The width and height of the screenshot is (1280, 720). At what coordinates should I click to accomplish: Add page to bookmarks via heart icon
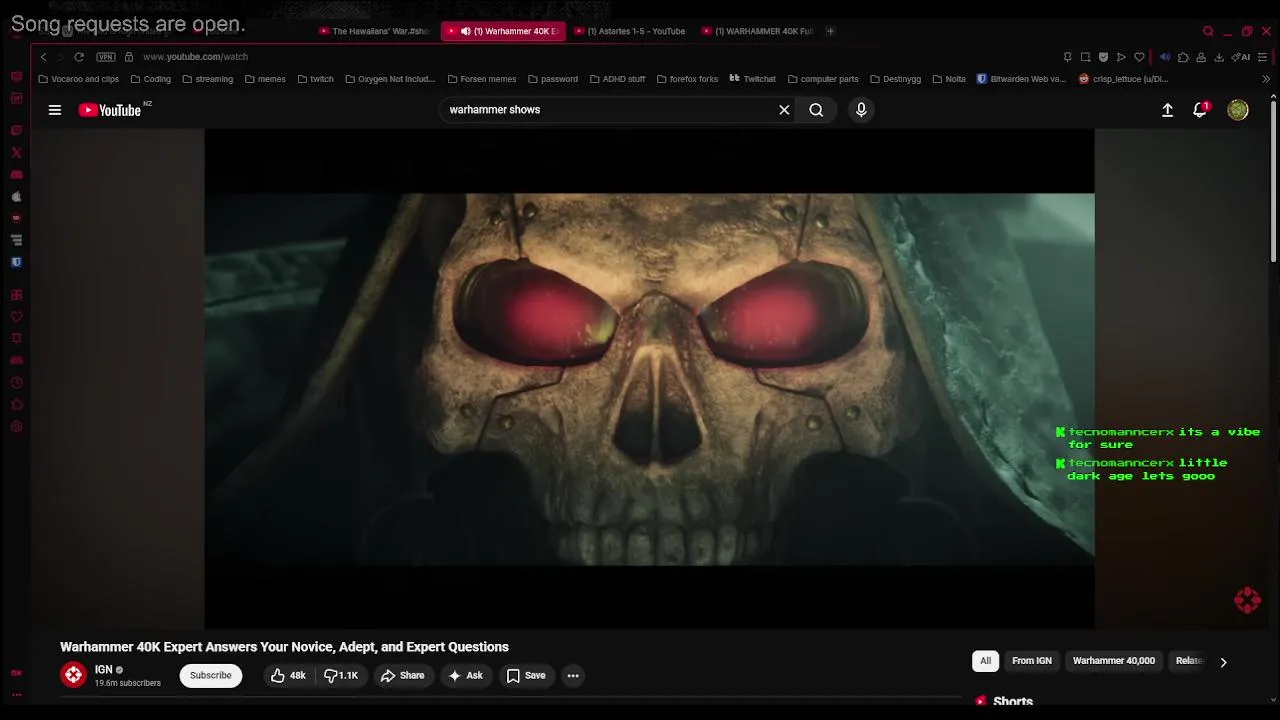click(1139, 57)
